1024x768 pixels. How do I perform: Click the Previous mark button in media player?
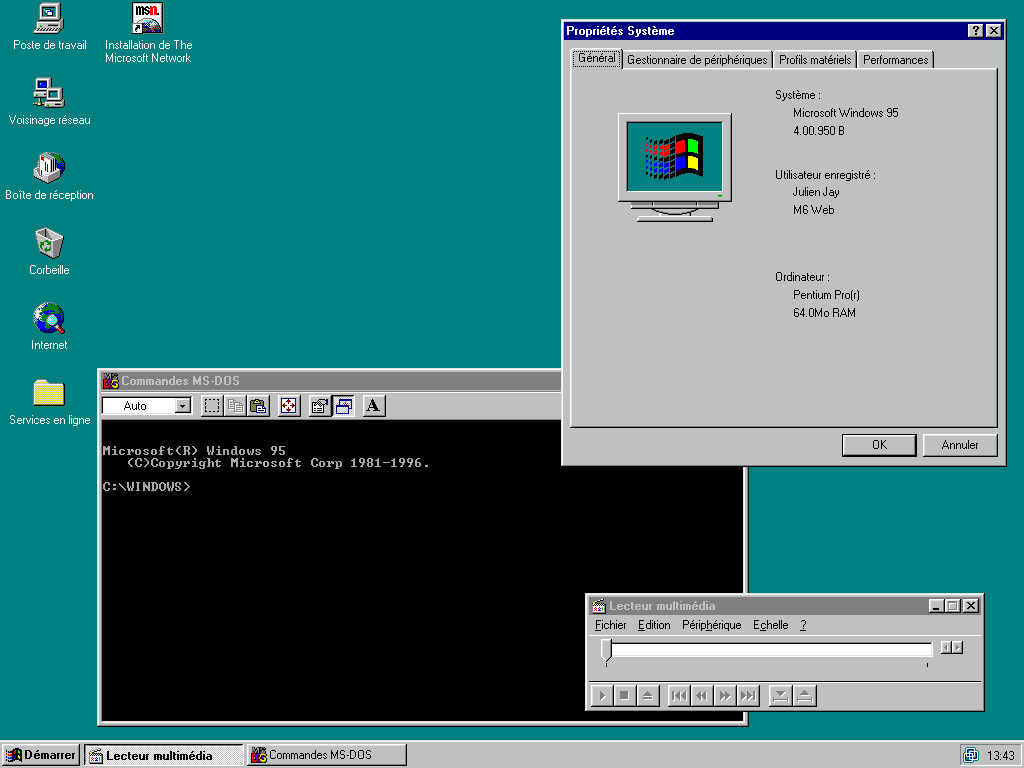pos(679,696)
